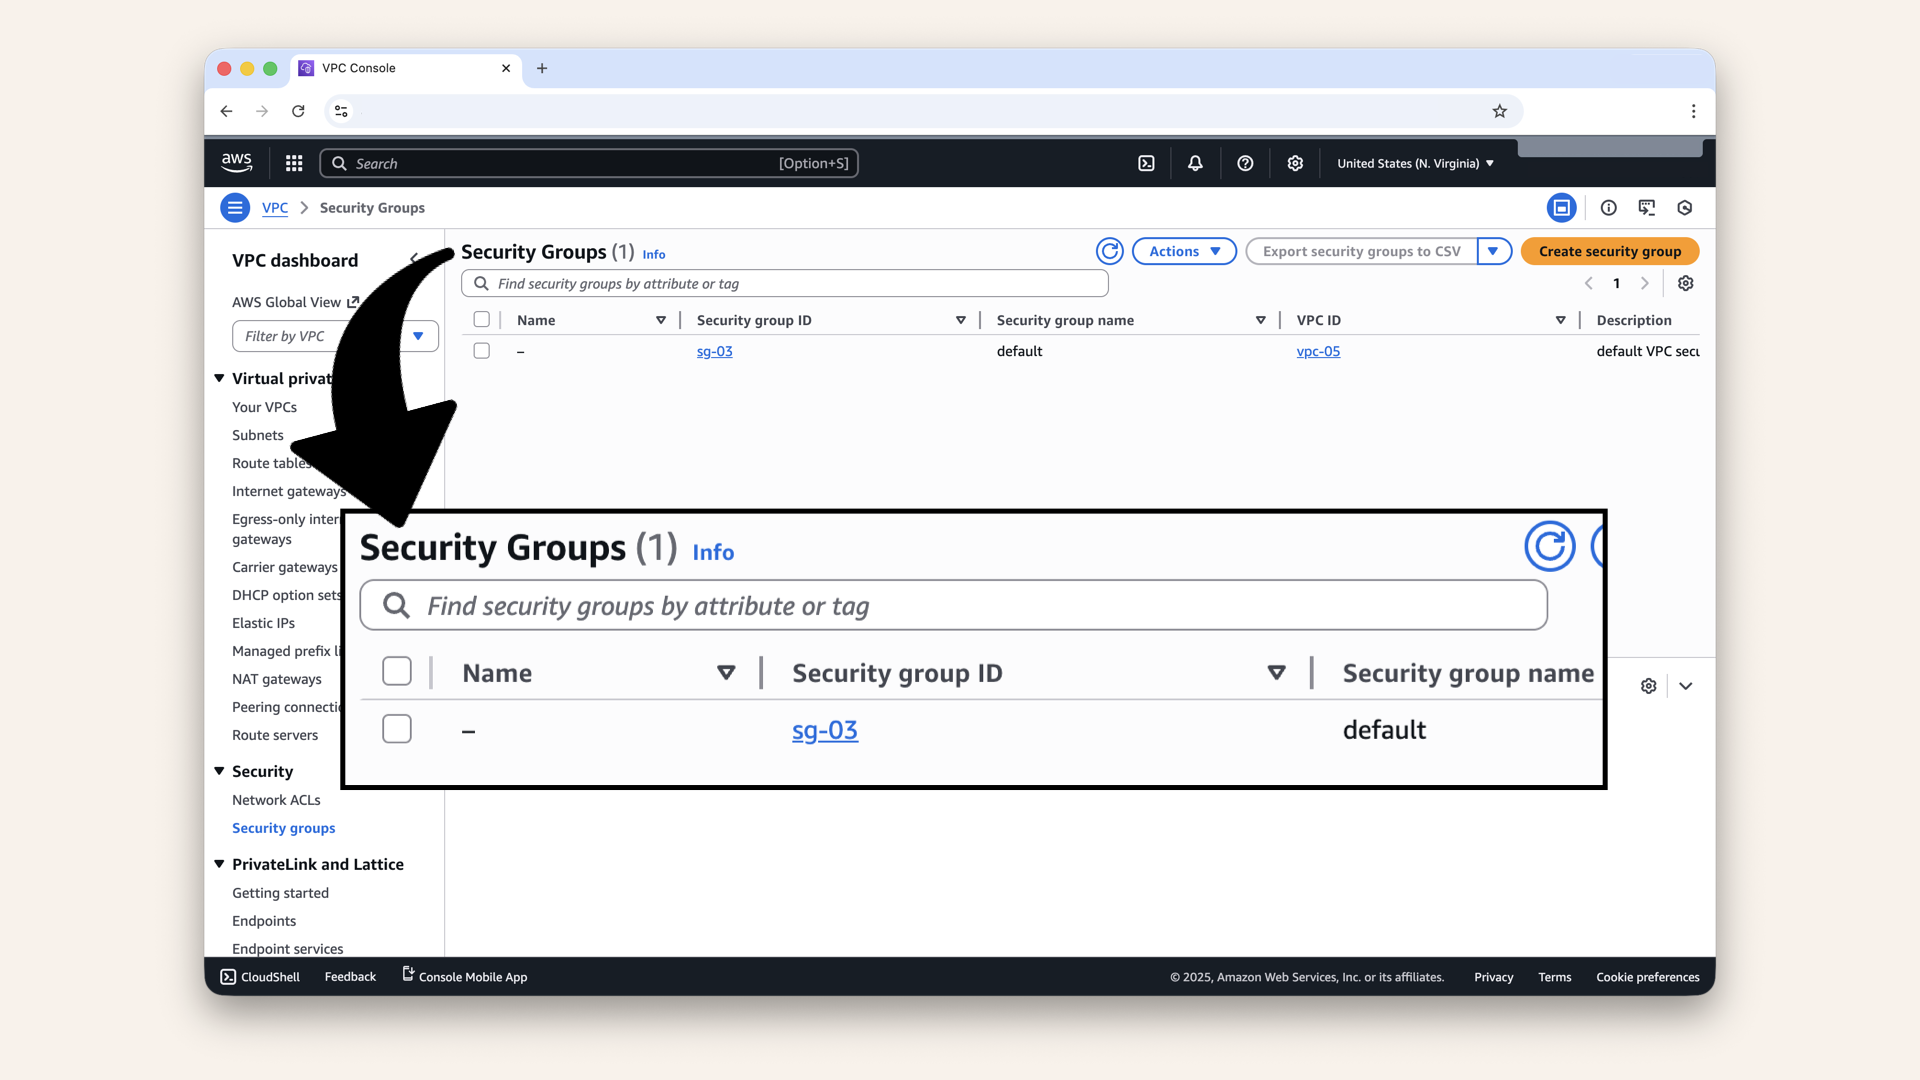The height and width of the screenshot is (1080, 1920).
Task: Open the AWS account settings gear icon
Action: (x=1295, y=162)
